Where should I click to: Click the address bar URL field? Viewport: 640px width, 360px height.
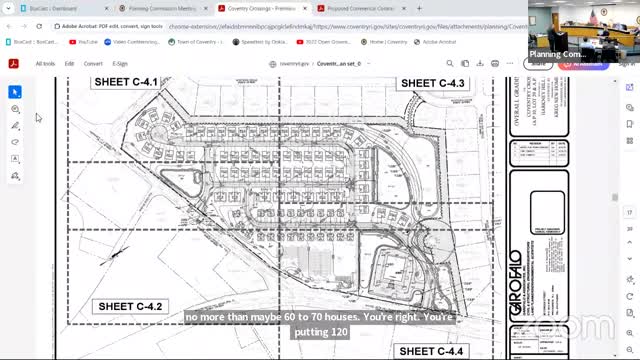coord(347,26)
